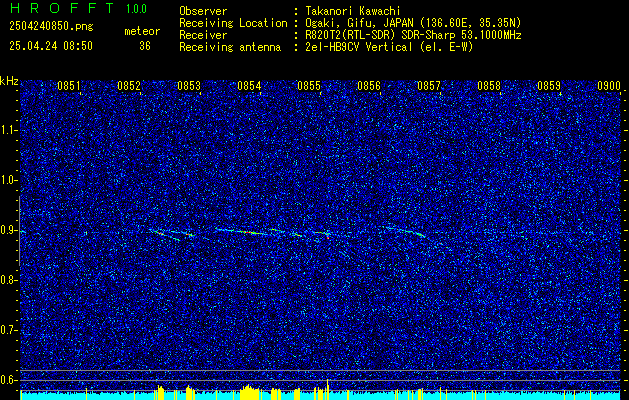Image resolution: width=629 pixels, height=400 pixels.
Task: Click the 0854 time marker
Action: point(249,86)
